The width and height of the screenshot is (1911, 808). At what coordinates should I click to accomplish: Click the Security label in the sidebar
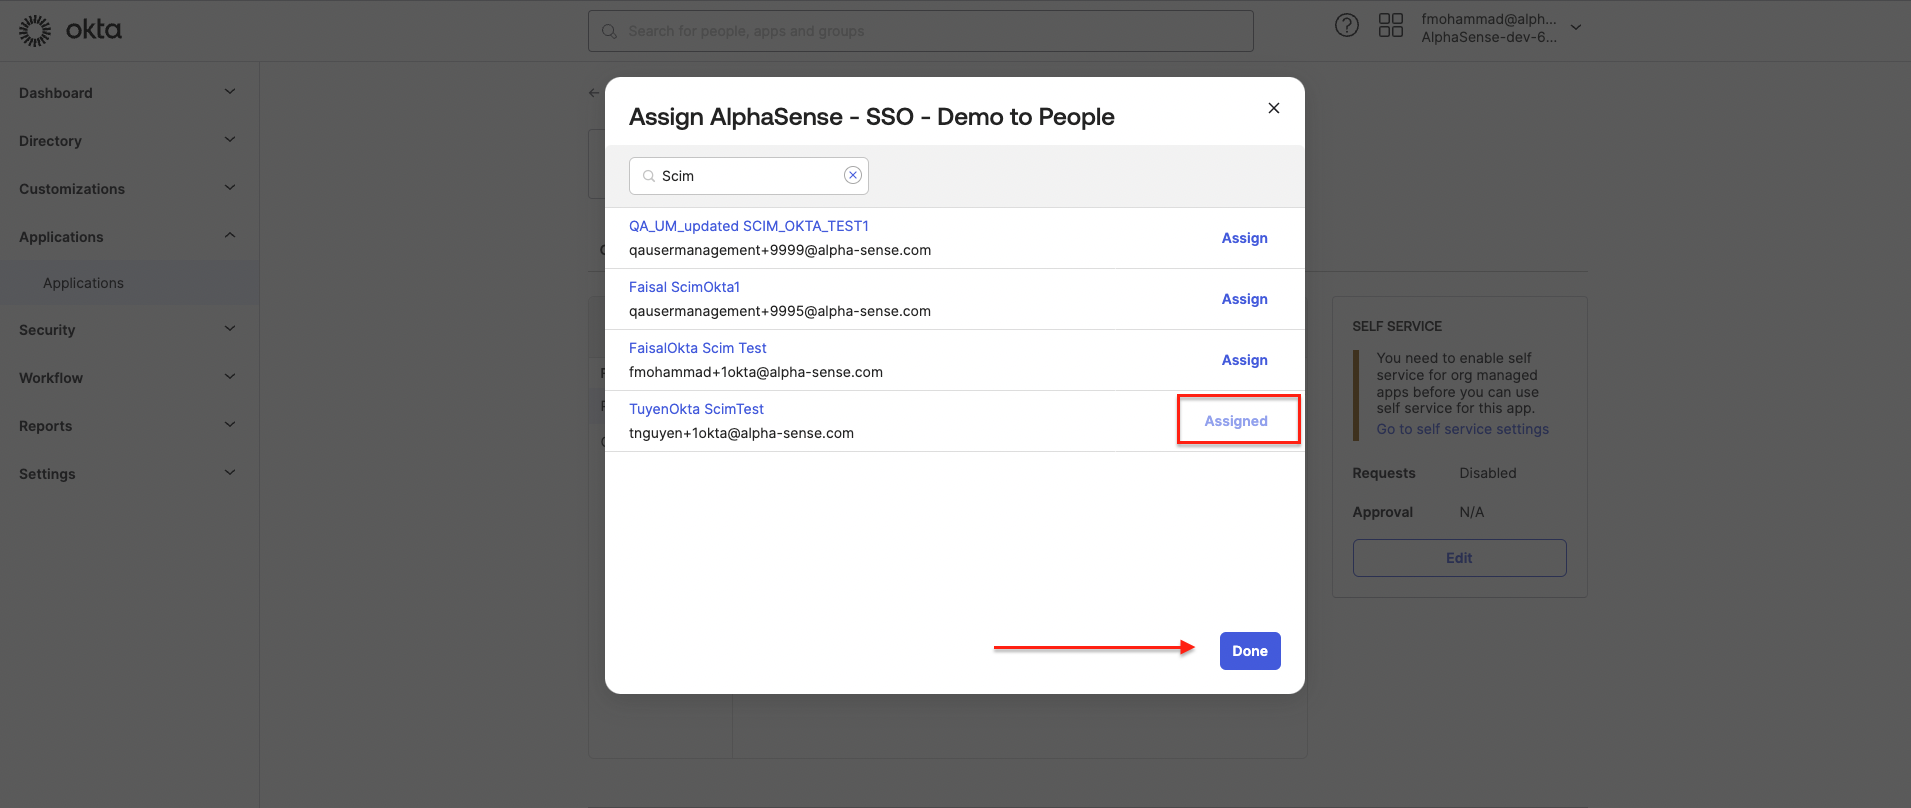[47, 330]
